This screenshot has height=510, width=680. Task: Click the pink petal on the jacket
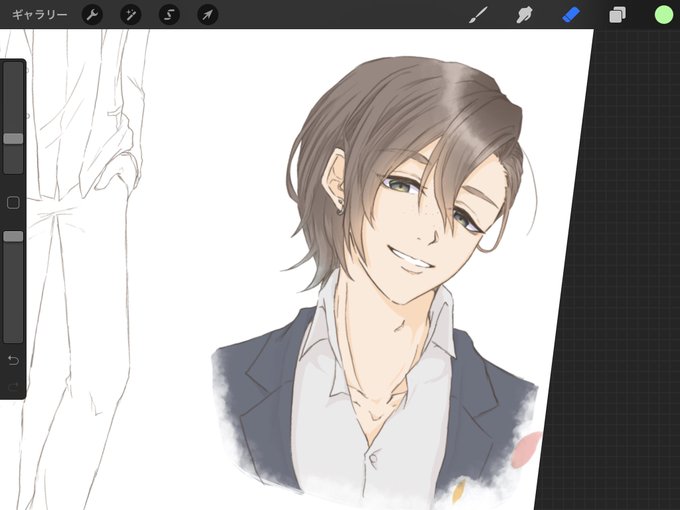[526, 450]
